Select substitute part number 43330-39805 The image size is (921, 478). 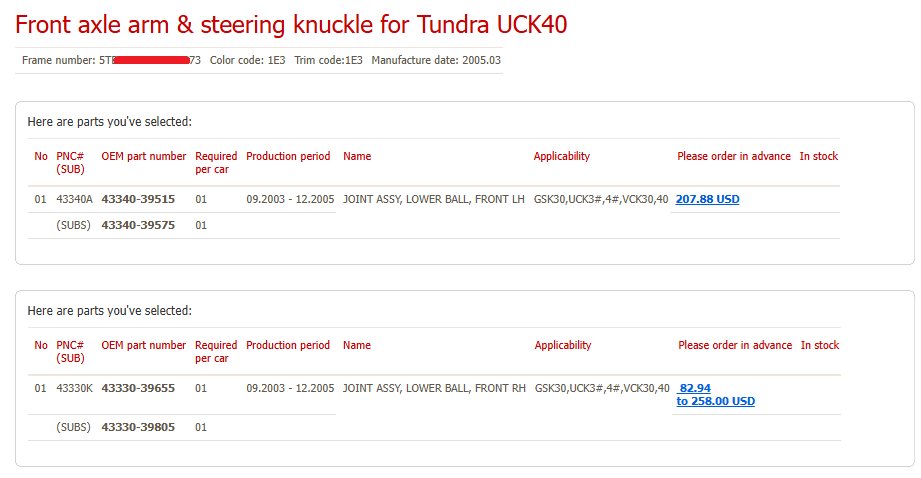(x=138, y=427)
